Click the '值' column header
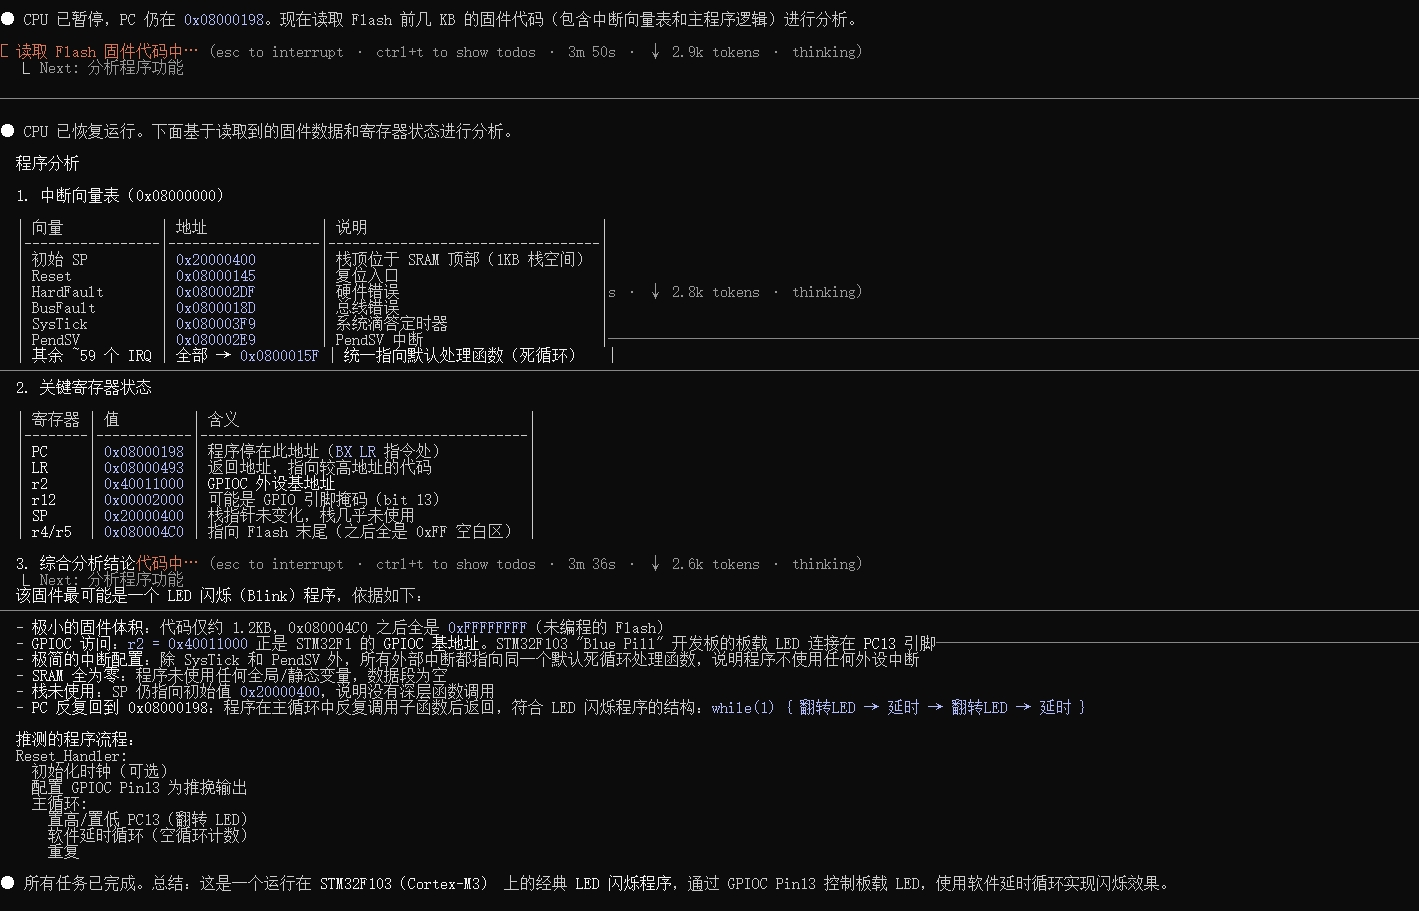 coord(111,419)
